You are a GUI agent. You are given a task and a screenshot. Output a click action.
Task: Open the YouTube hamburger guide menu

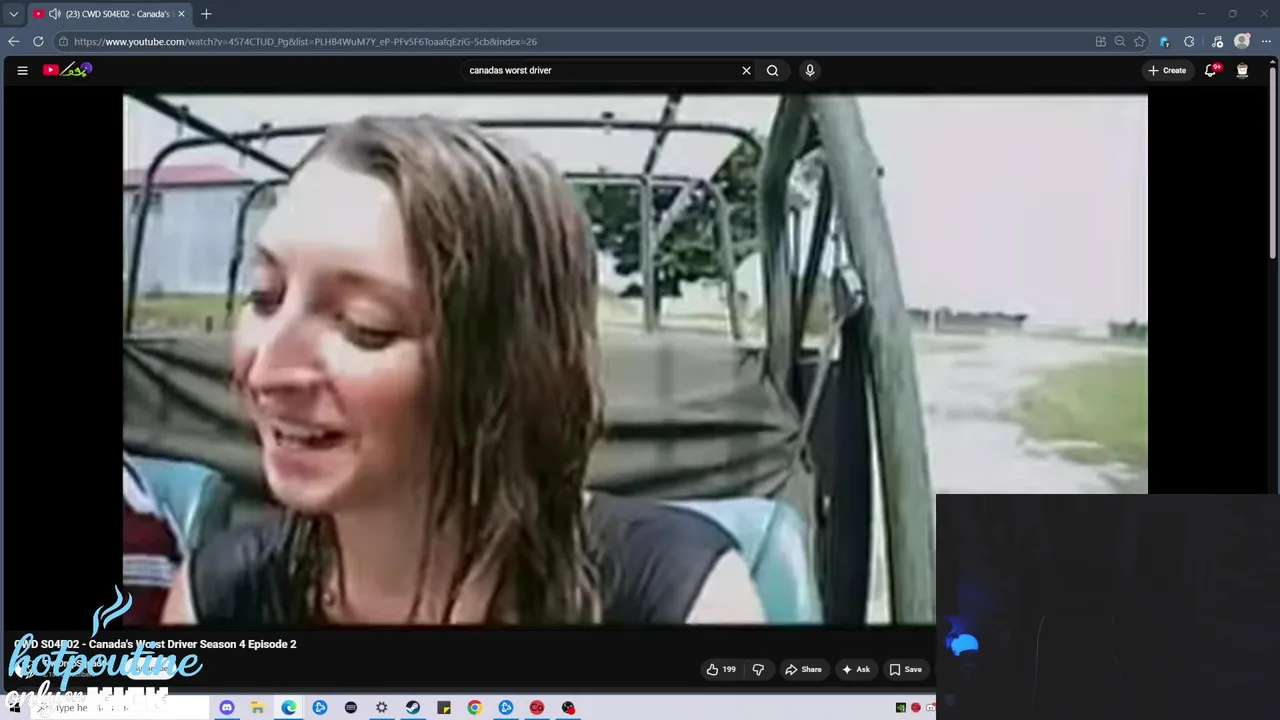click(x=22, y=70)
